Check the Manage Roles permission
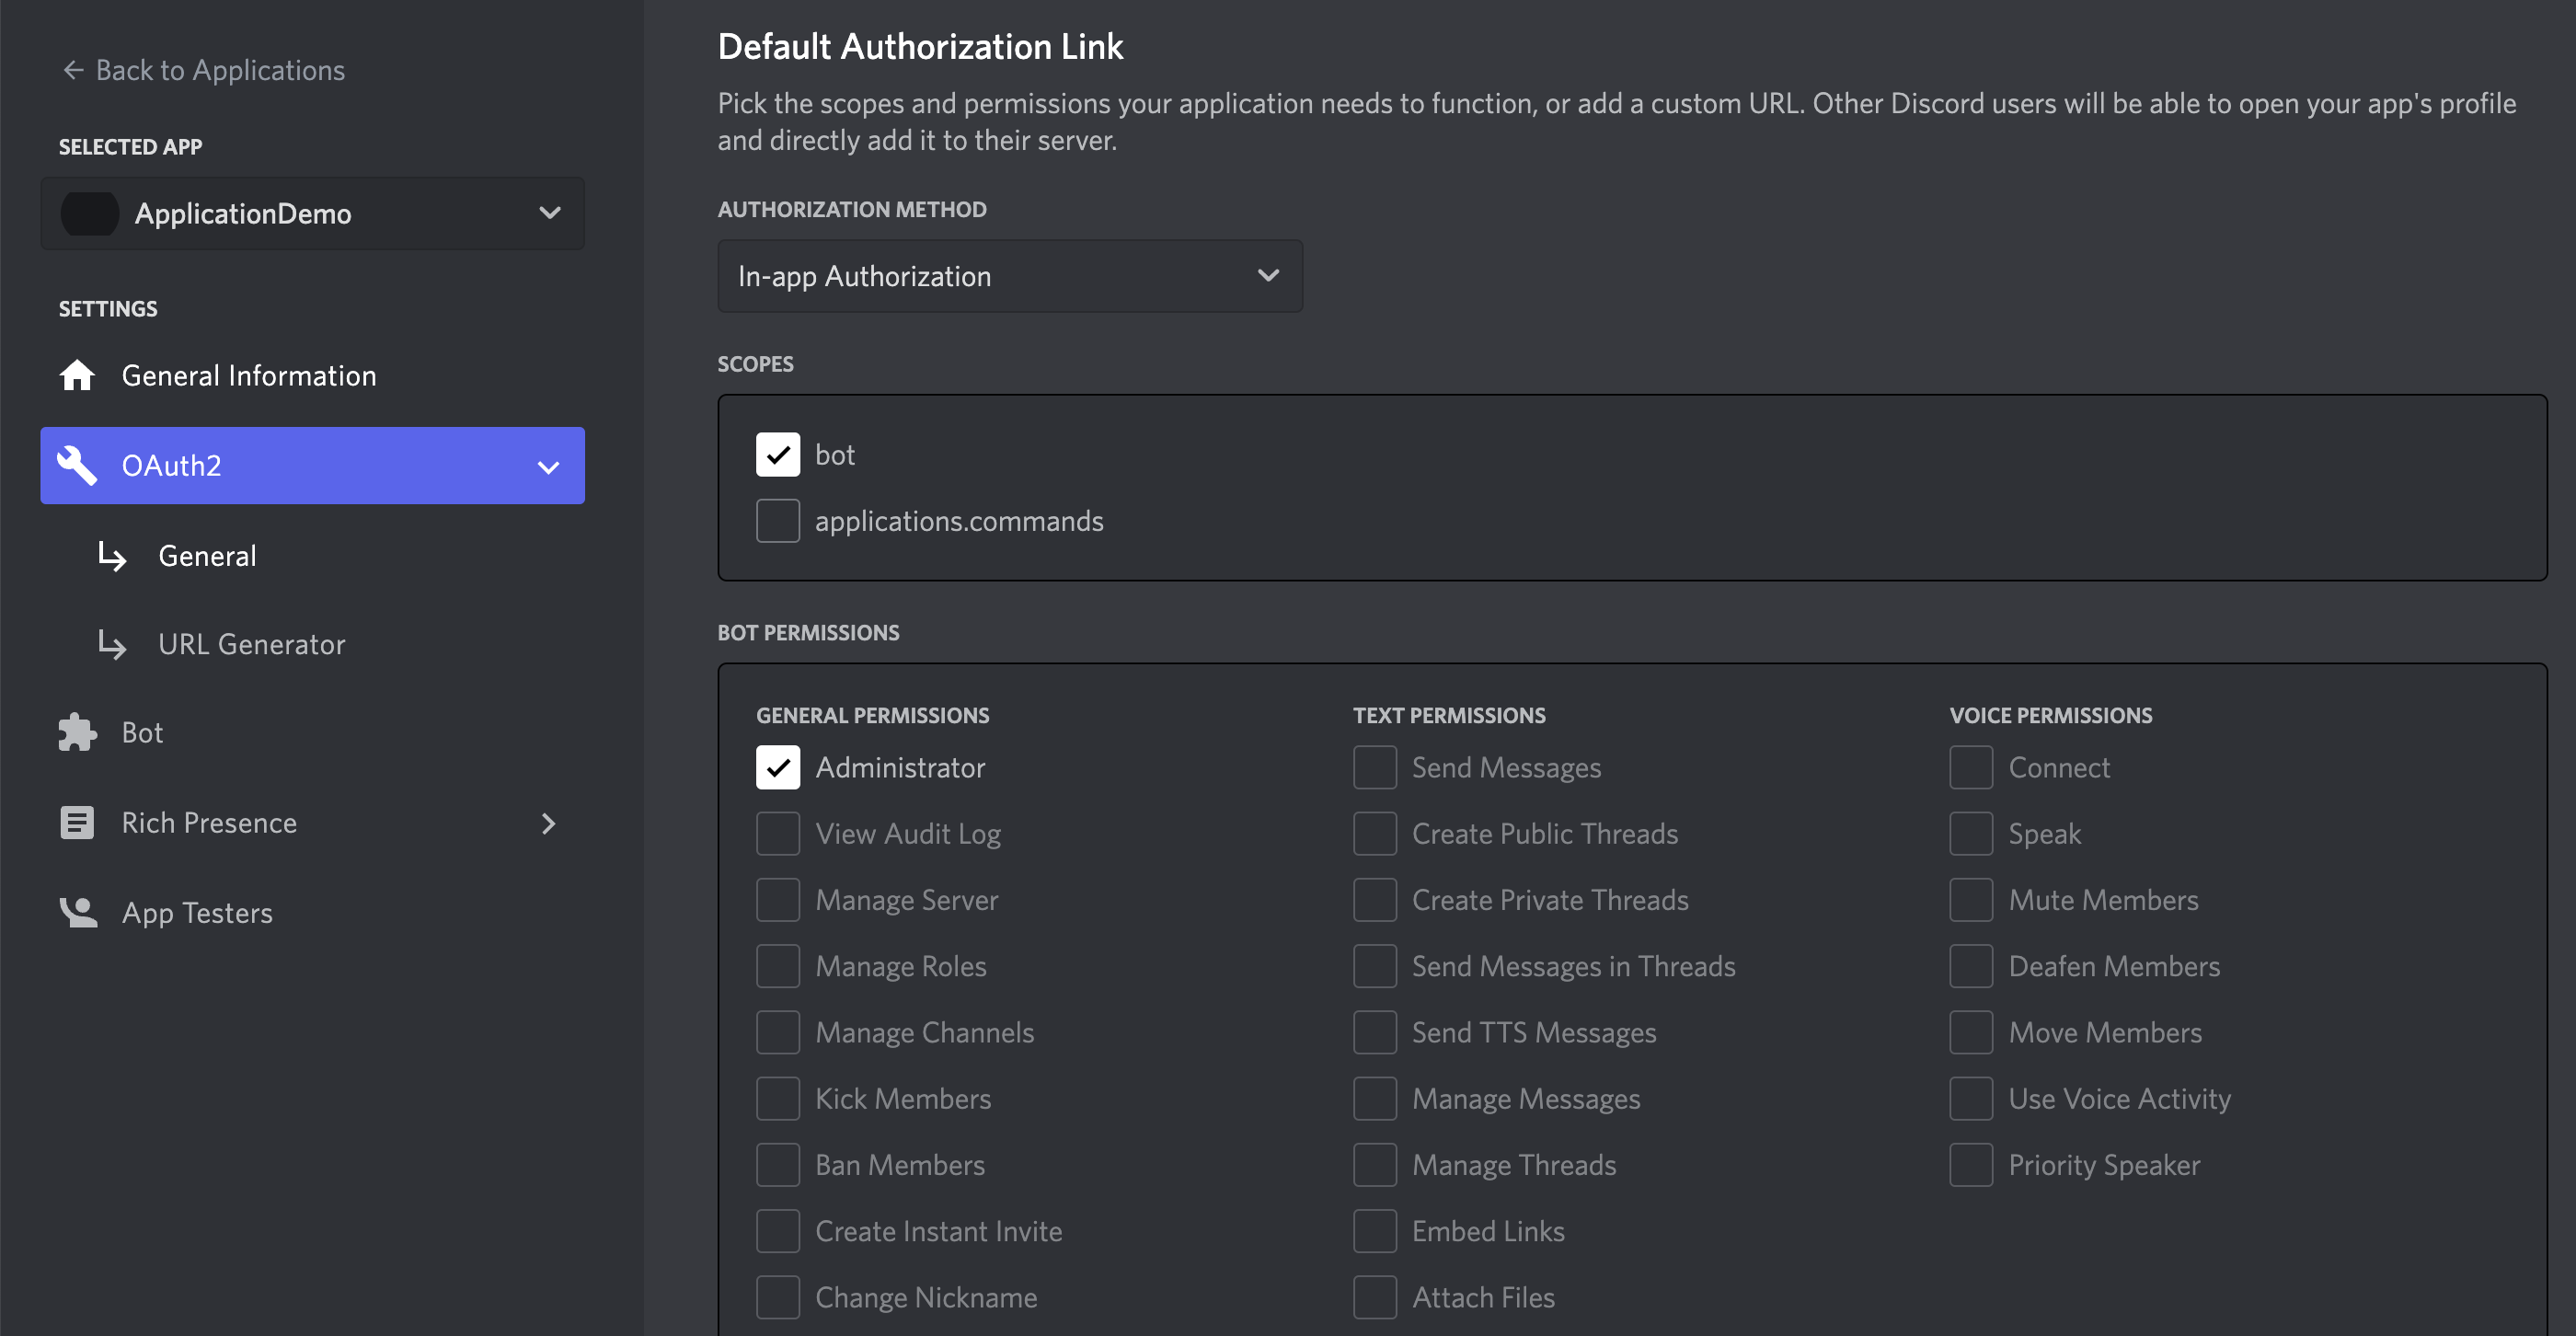The width and height of the screenshot is (2576, 1336). click(x=778, y=966)
